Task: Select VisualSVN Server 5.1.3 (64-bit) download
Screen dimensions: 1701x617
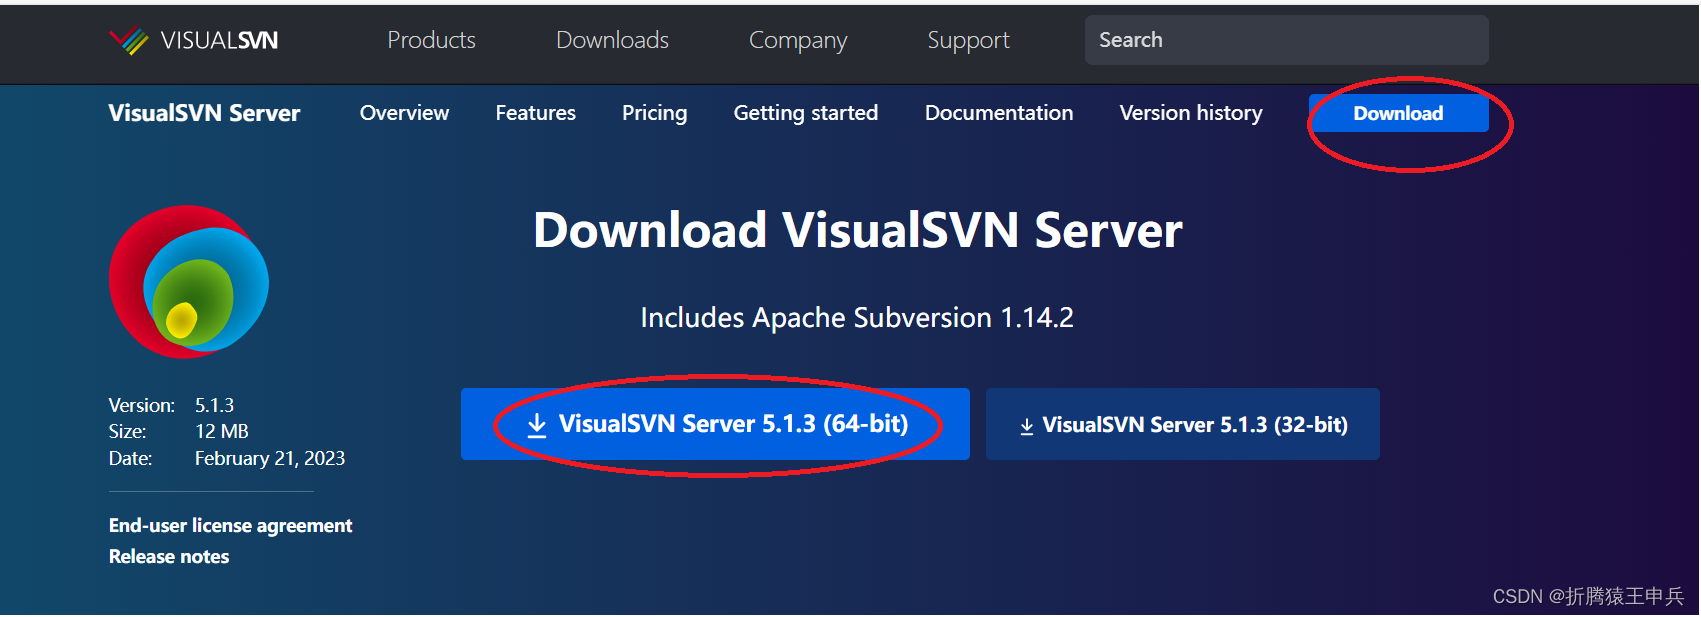Action: click(x=716, y=424)
